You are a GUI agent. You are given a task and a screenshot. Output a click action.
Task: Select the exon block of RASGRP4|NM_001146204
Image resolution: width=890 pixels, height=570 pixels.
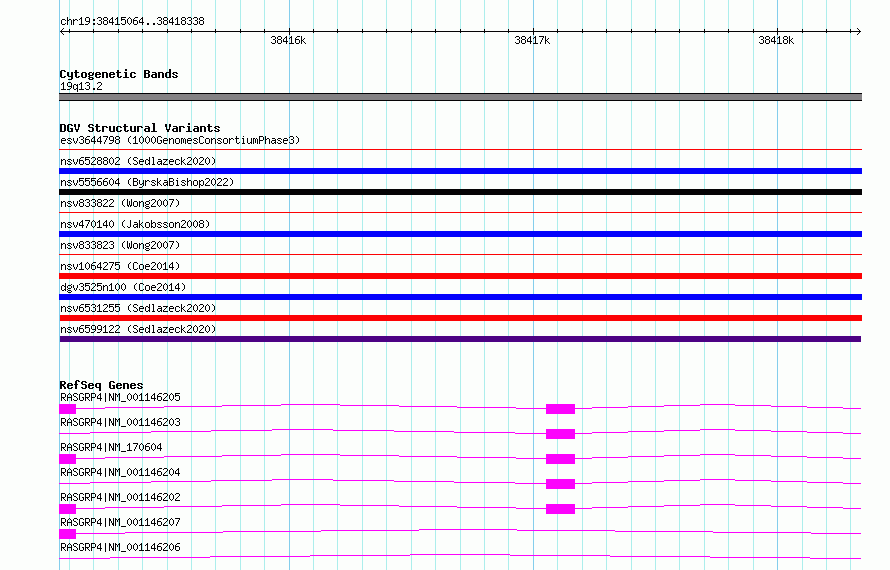pyautogui.click(x=560, y=484)
